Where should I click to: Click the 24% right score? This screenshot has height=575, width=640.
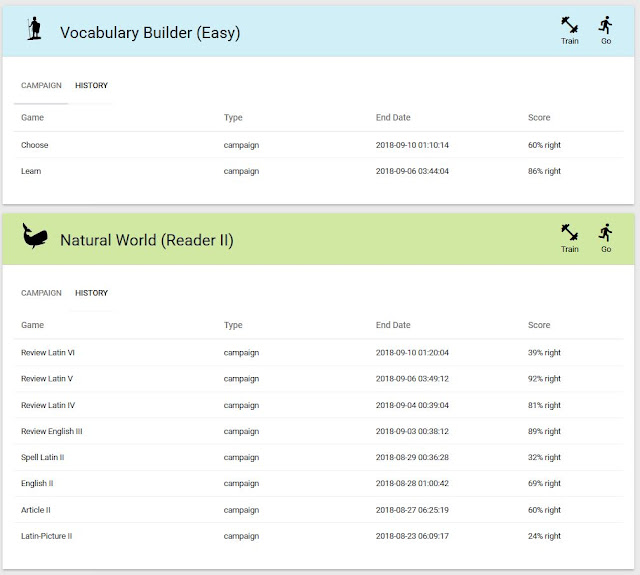(544, 536)
